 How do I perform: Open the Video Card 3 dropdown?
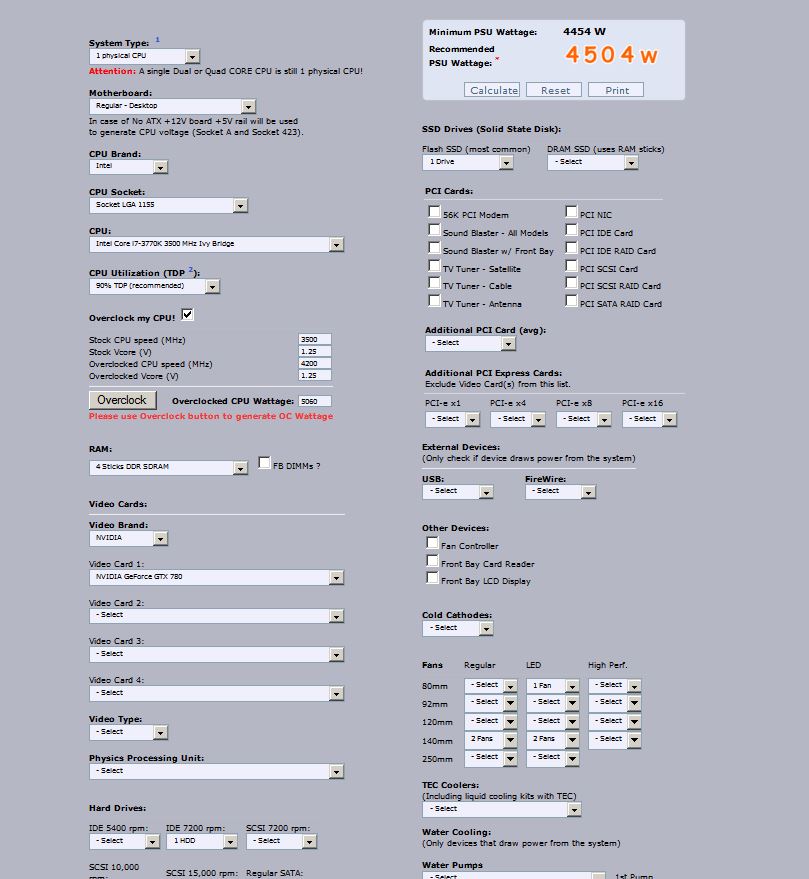click(x=216, y=655)
